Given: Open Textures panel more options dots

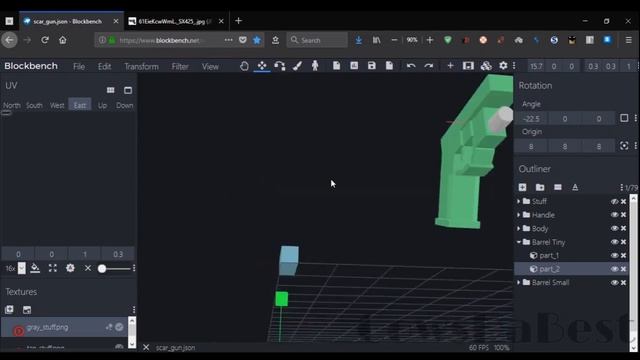Looking at the screenshot, I should [x=134, y=309].
